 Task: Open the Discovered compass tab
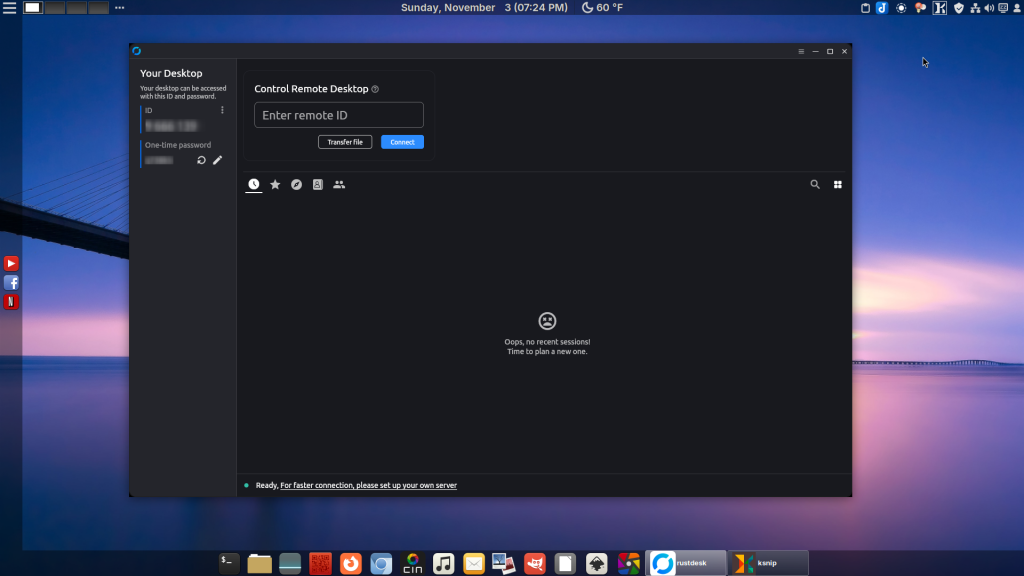(296, 185)
